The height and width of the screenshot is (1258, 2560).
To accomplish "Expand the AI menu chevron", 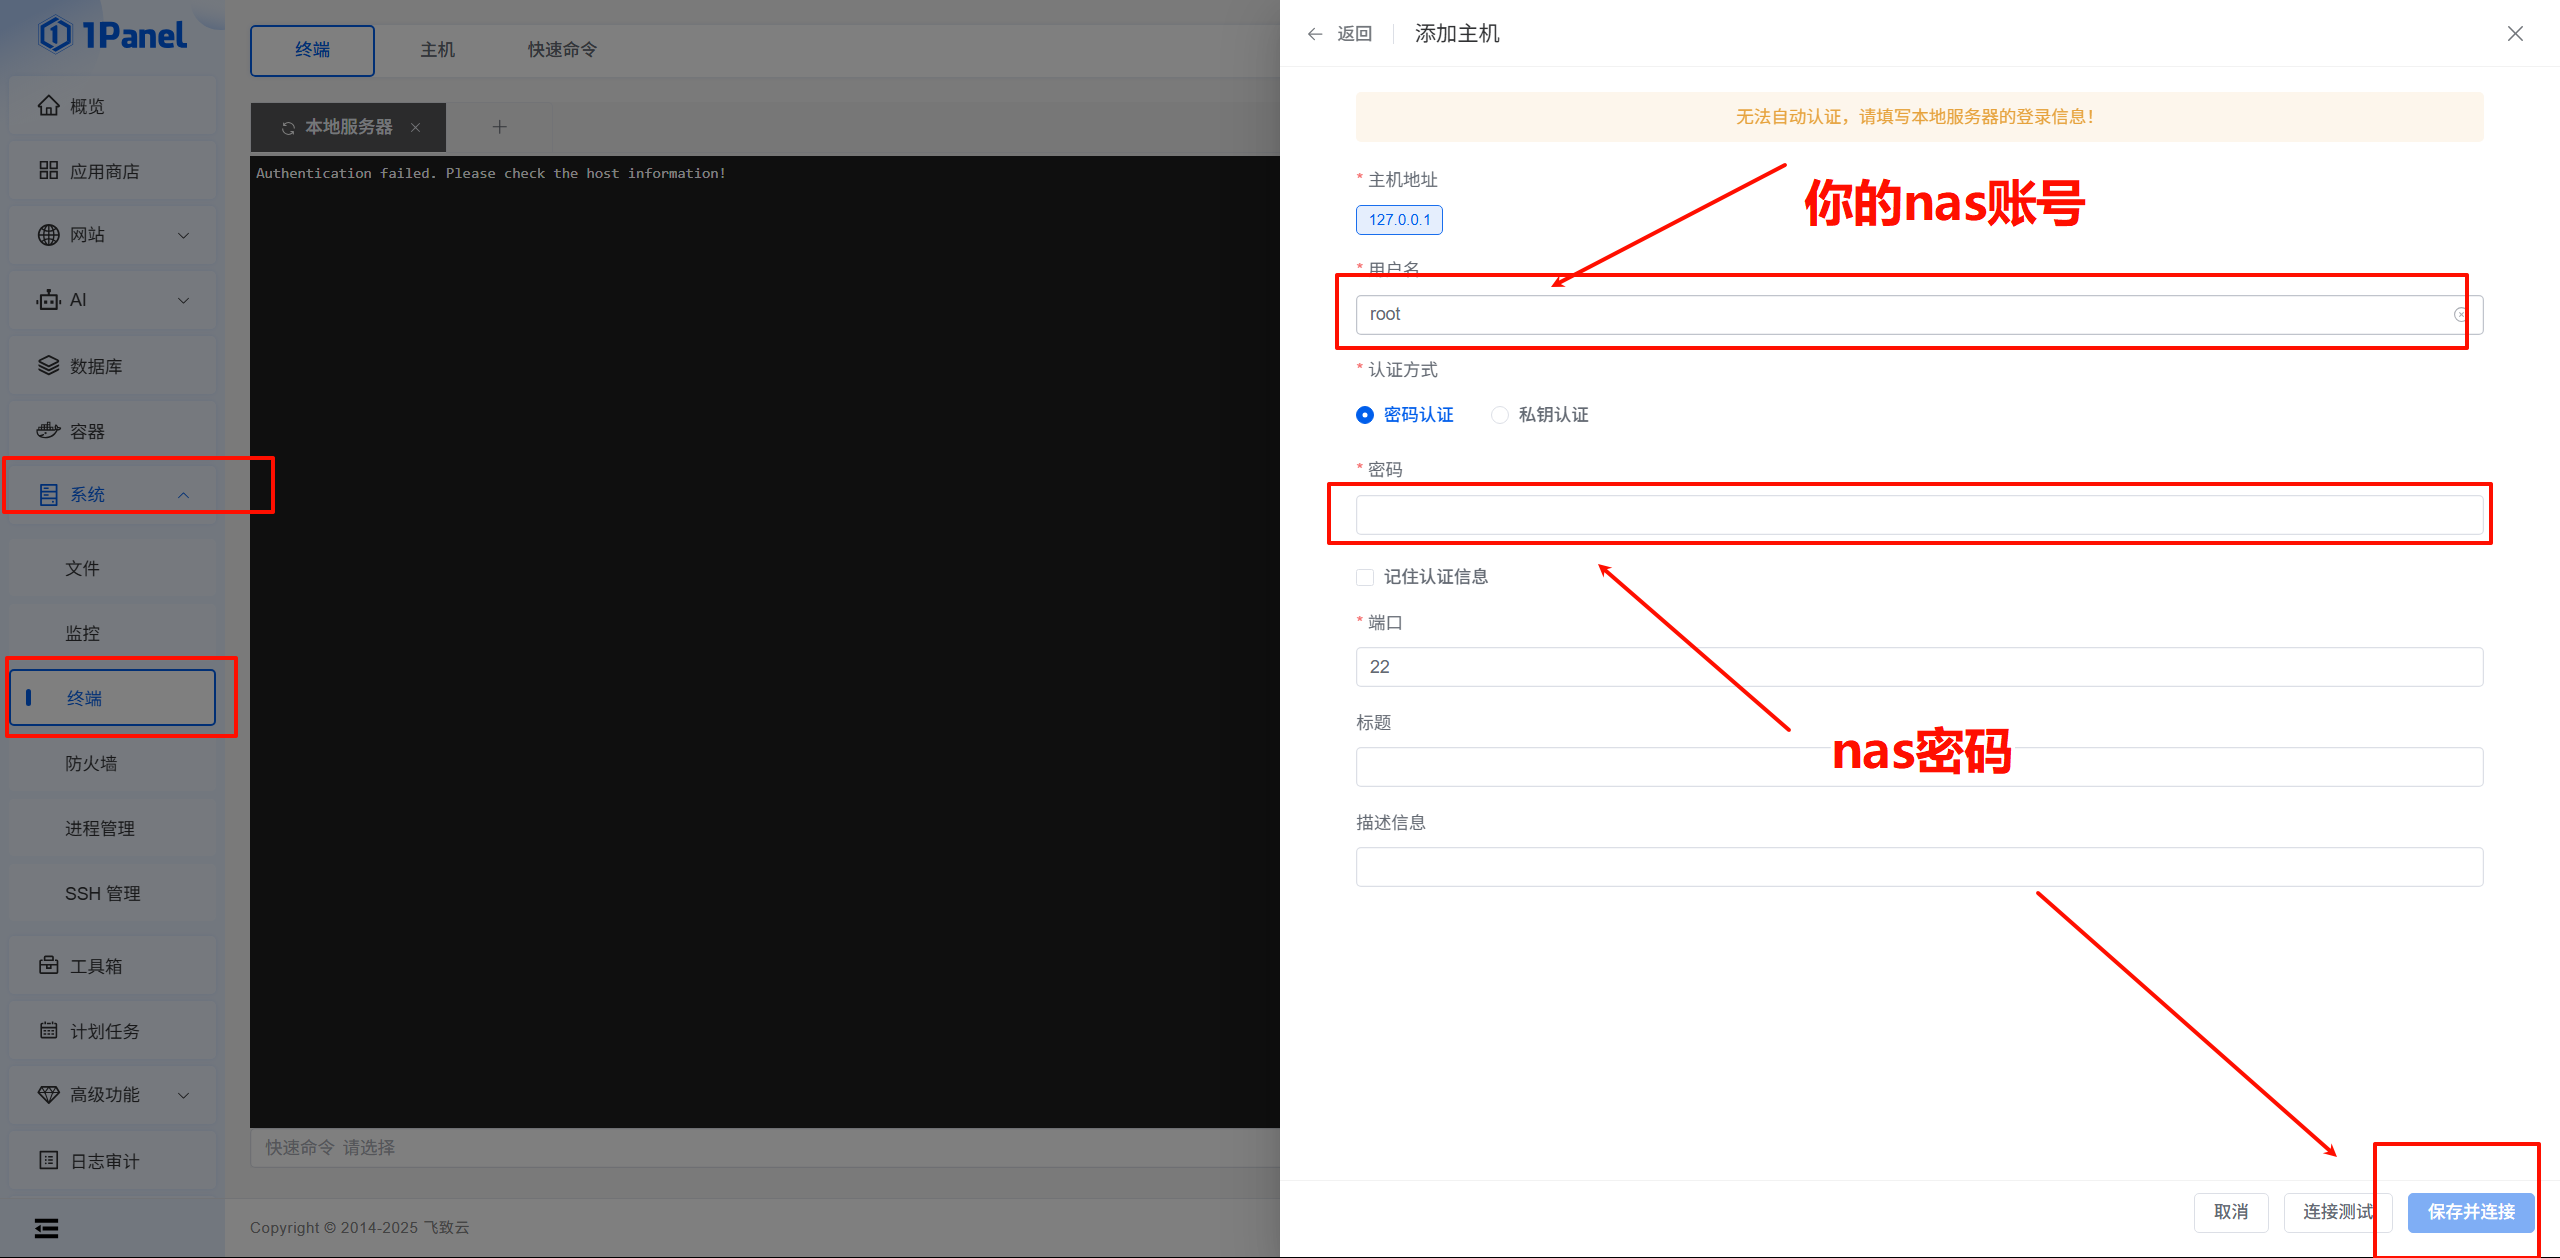I will (x=183, y=300).
